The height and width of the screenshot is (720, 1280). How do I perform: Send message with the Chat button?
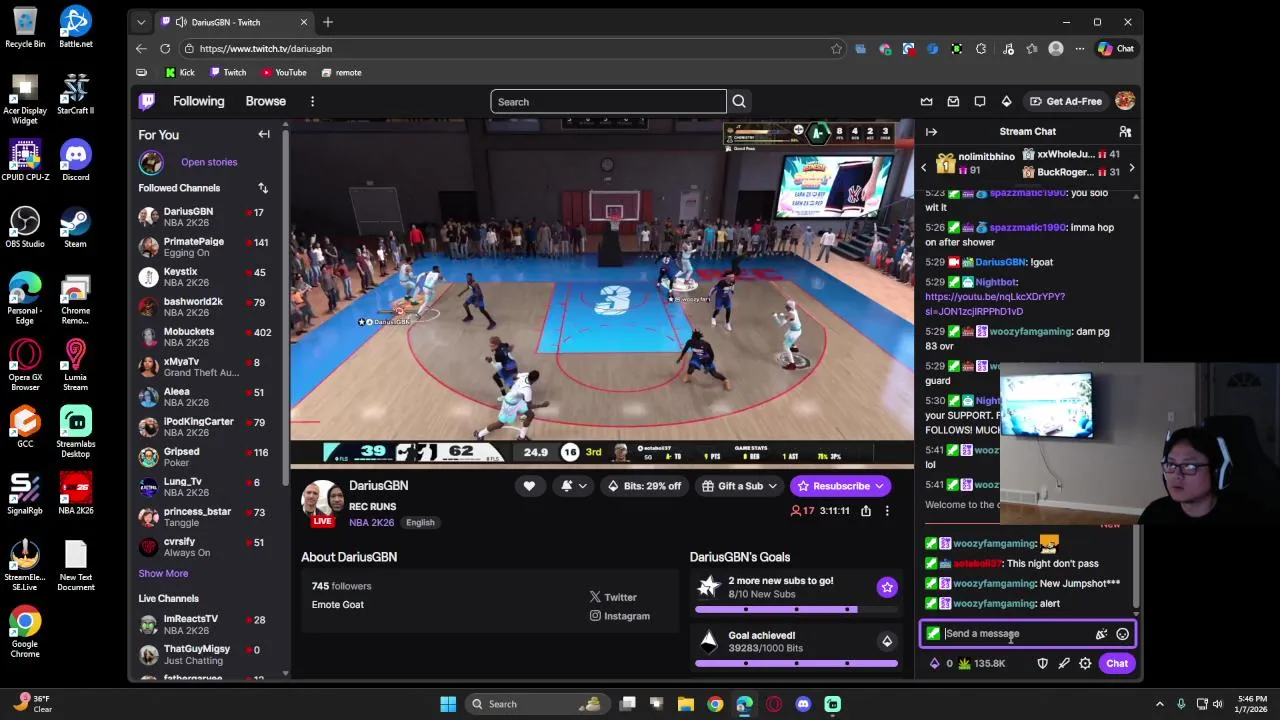click(x=1117, y=663)
